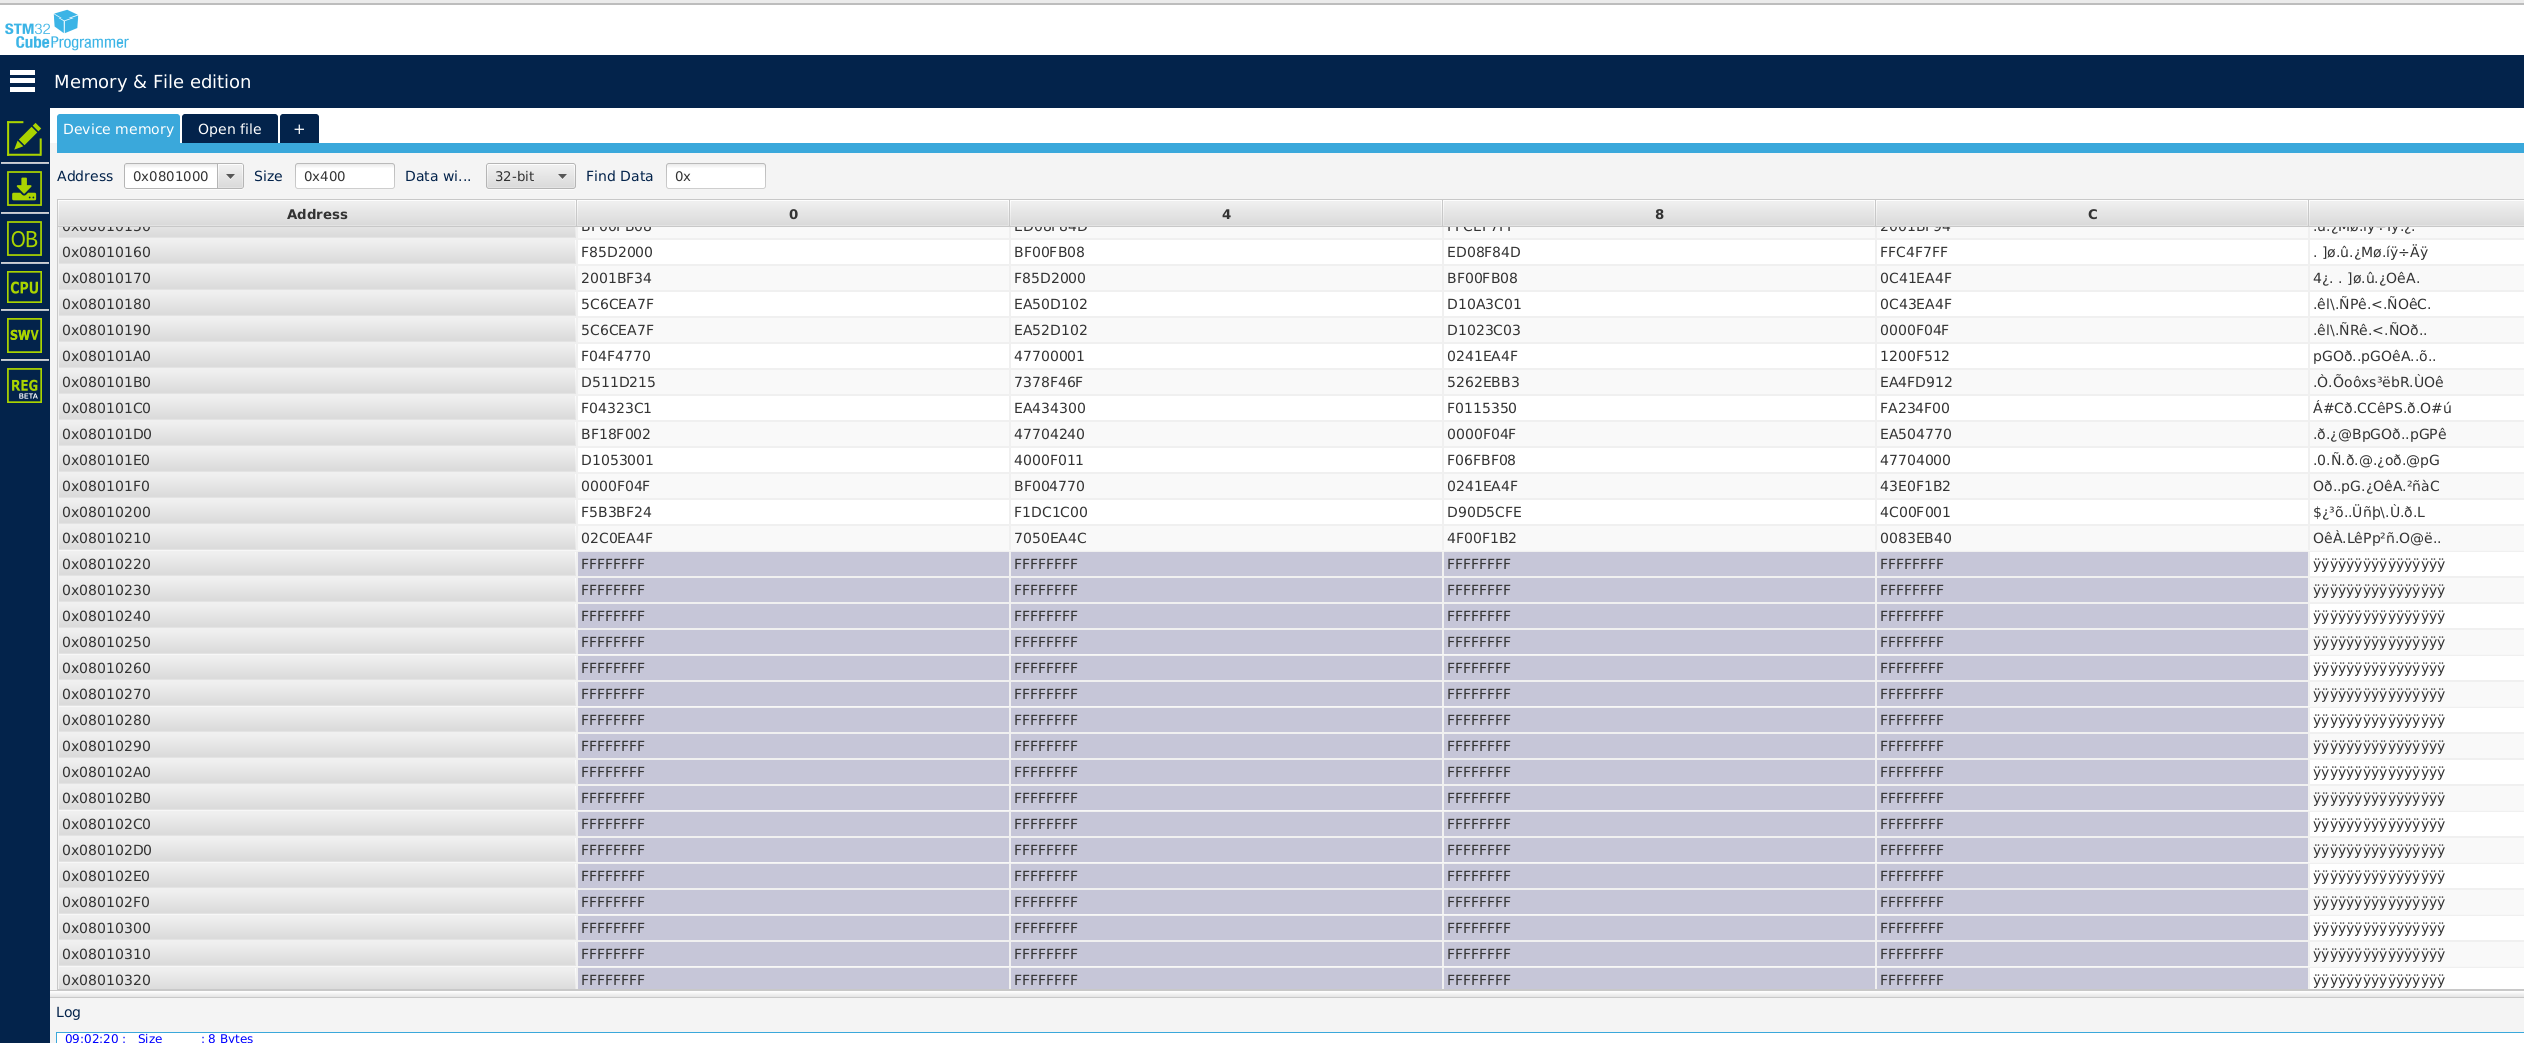Select address row 0x08010320
Viewport: 2524px width, 1043px height.
click(x=317, y=980)
